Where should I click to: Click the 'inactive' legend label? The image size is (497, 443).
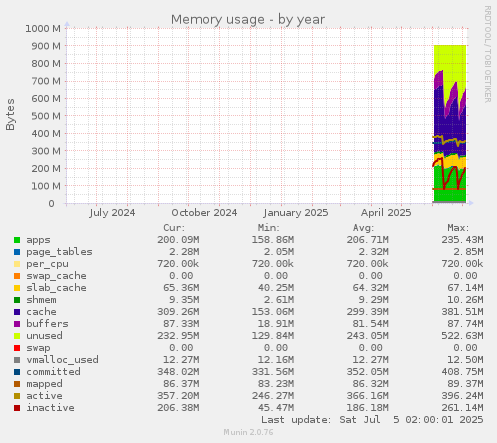click(50, 408)
